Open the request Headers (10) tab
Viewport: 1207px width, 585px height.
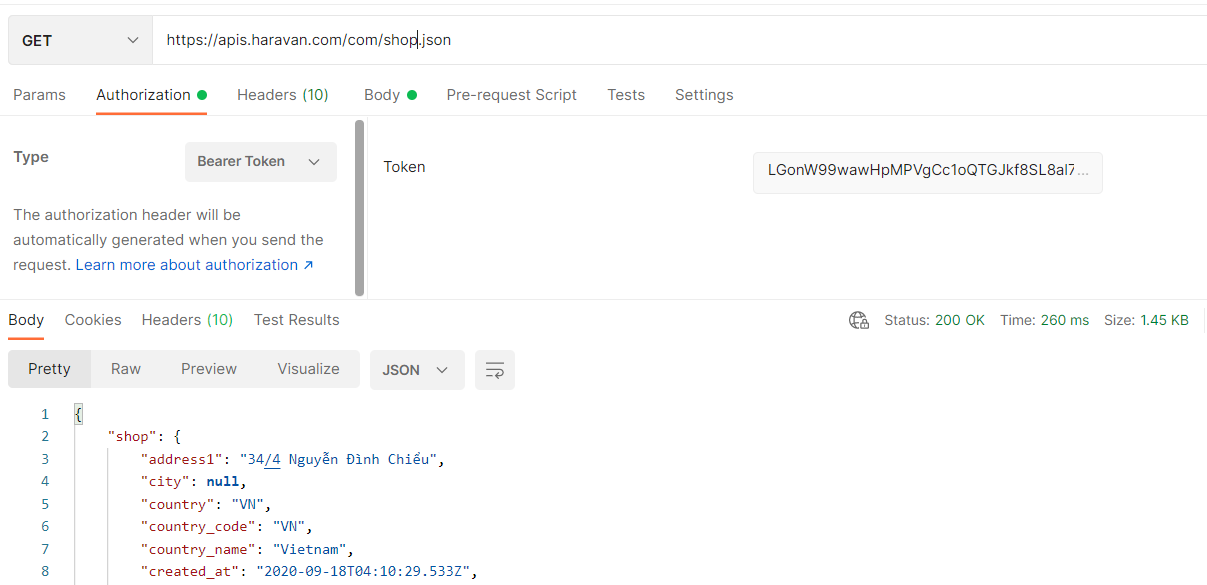coord(282,95)
